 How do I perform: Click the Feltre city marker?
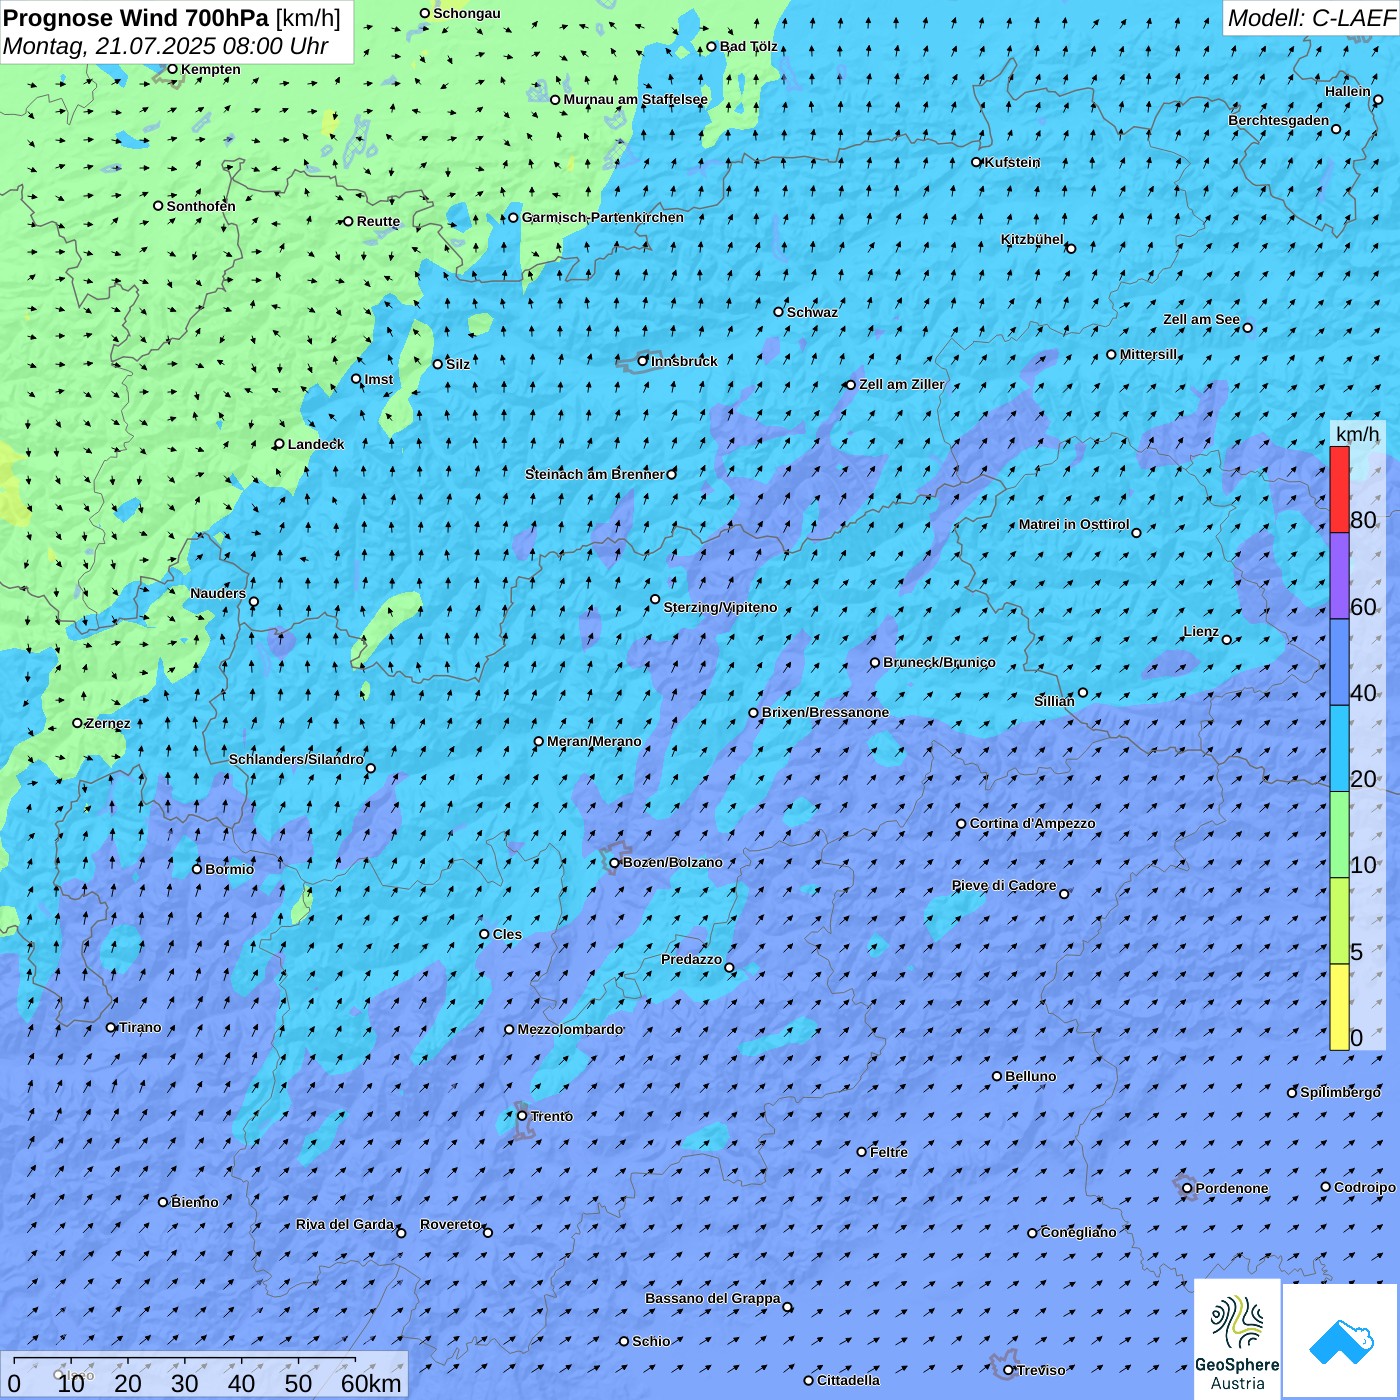862,1152
